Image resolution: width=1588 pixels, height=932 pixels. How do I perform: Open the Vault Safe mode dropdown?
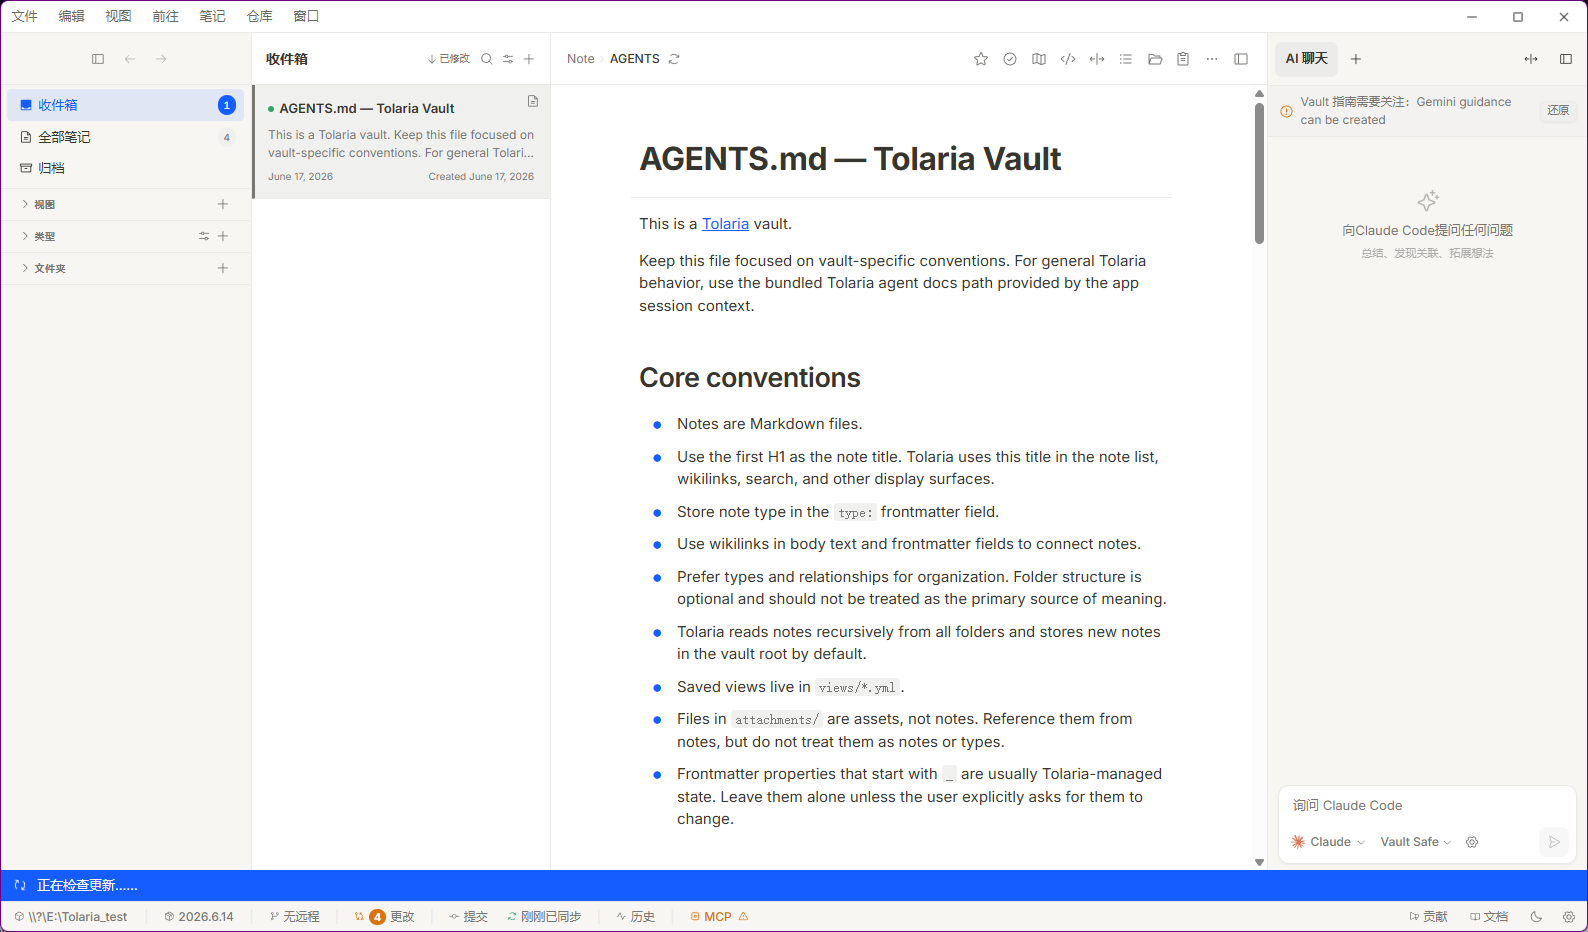point(1415,842)
